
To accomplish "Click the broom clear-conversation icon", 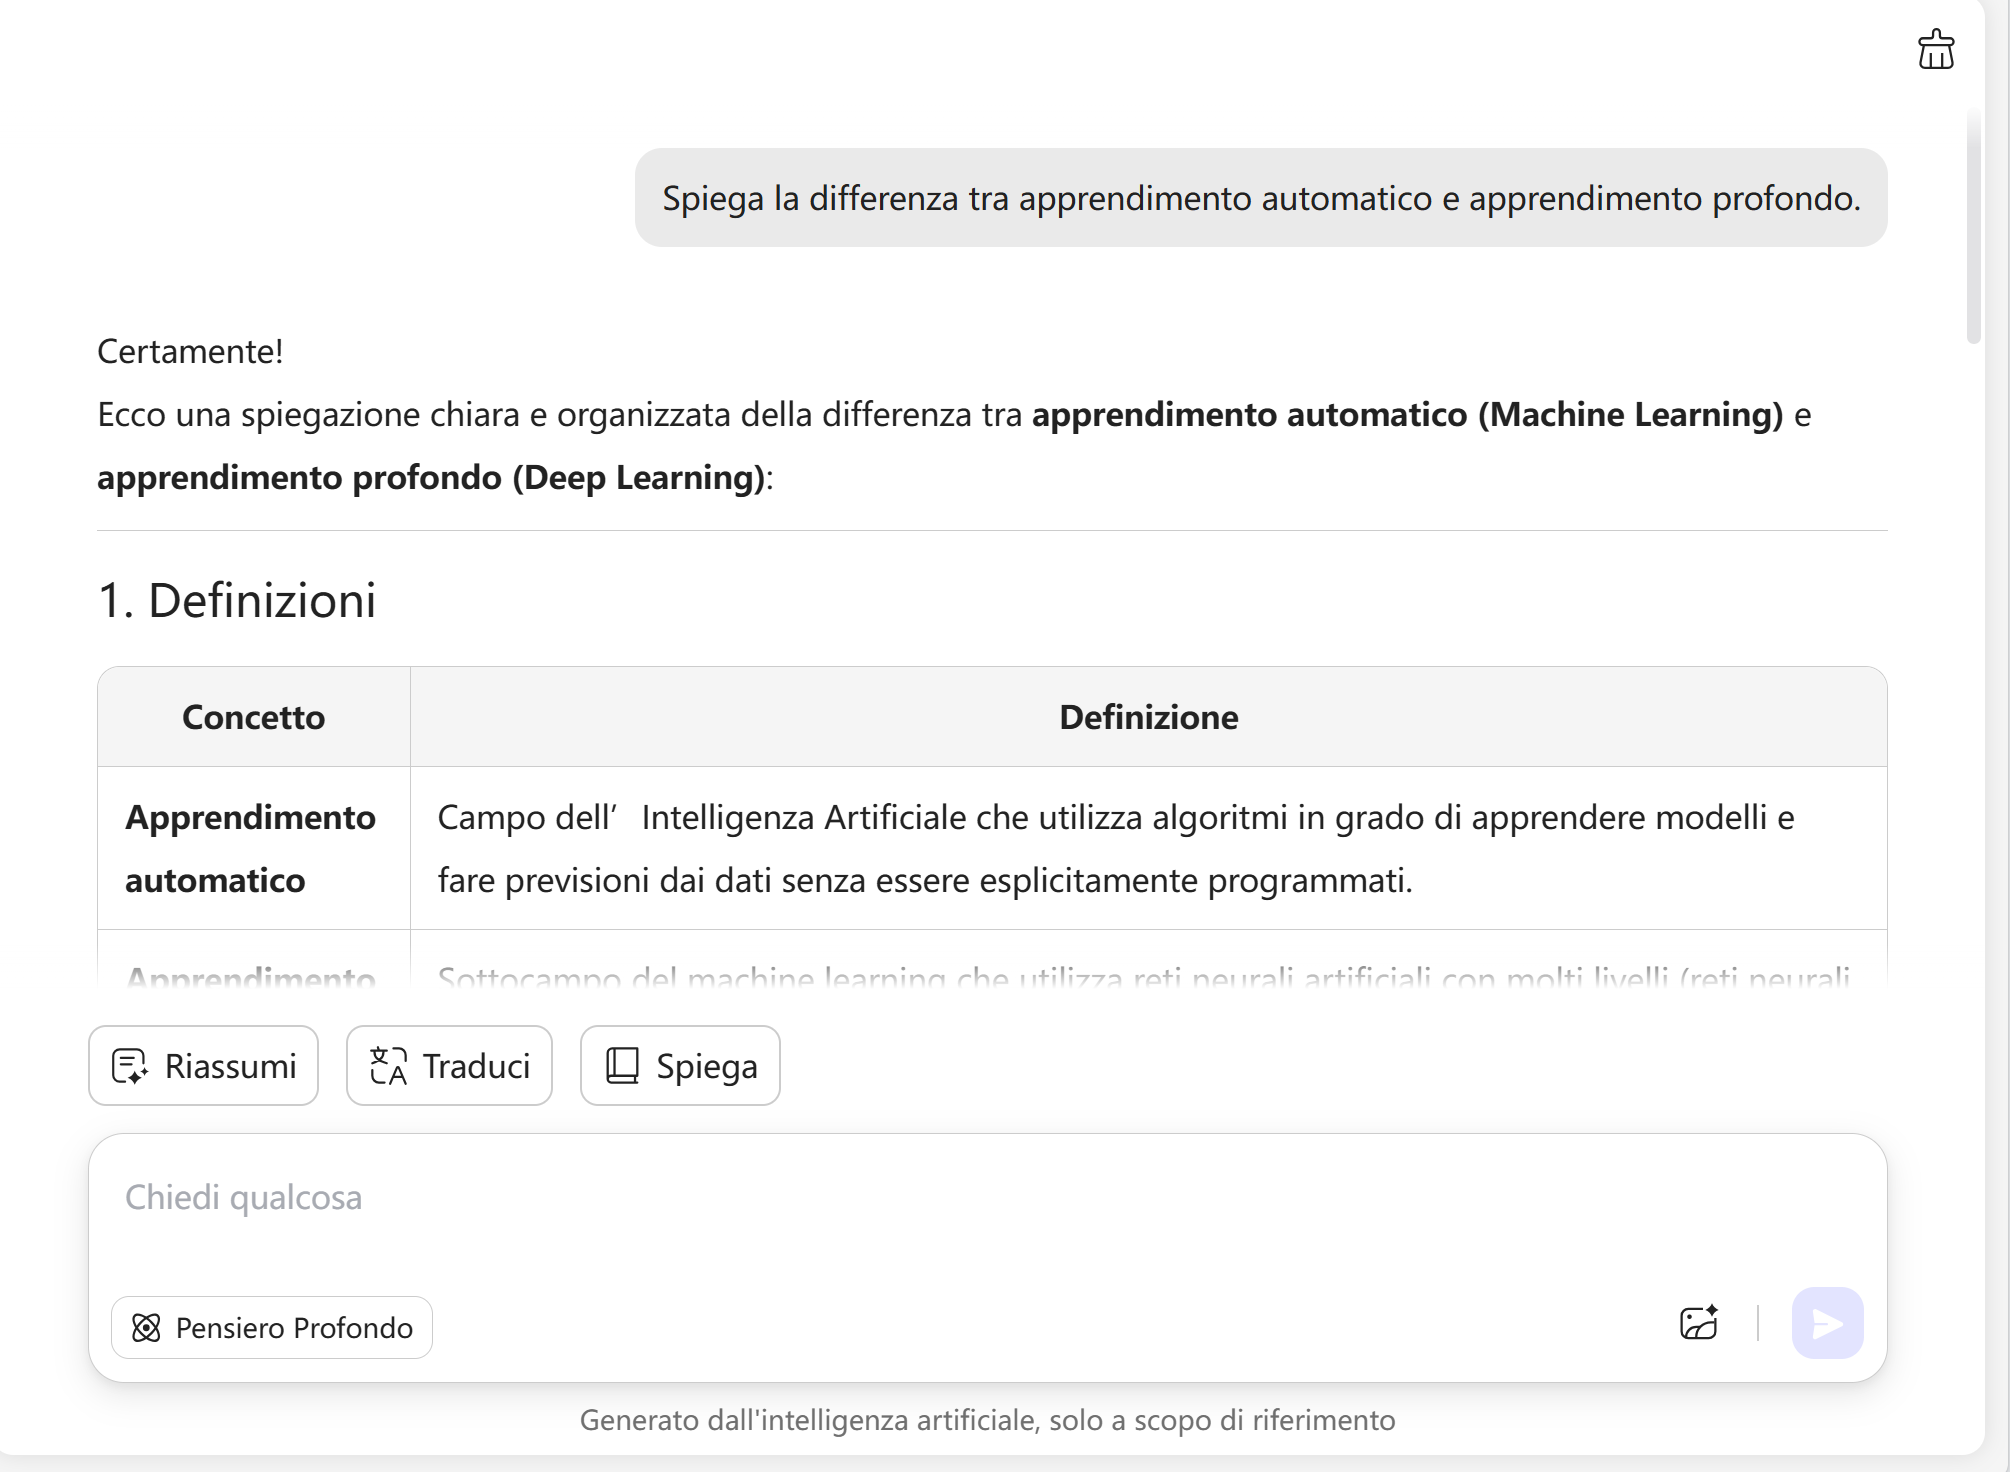I will click(1935, 50).
